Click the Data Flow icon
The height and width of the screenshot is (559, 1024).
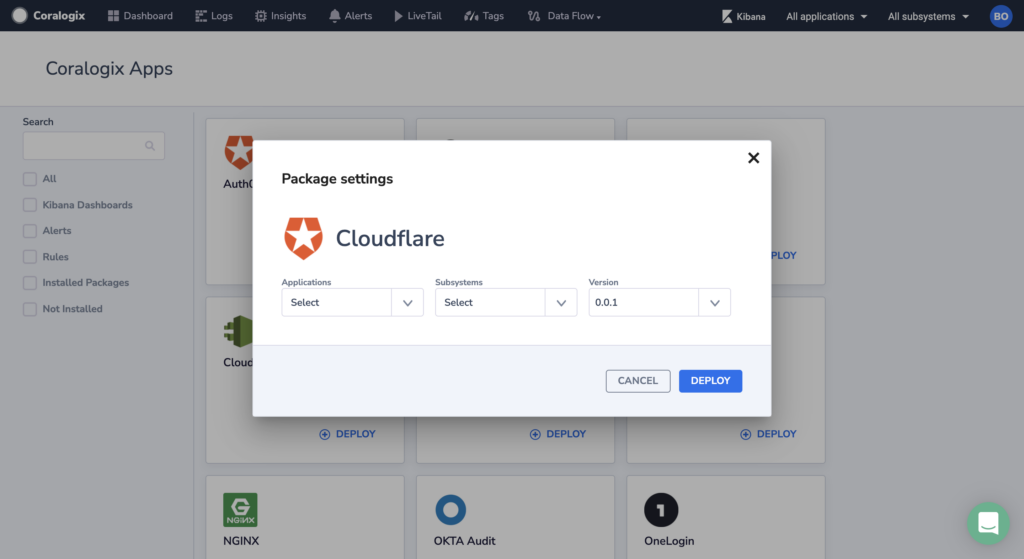click(534, 16)
